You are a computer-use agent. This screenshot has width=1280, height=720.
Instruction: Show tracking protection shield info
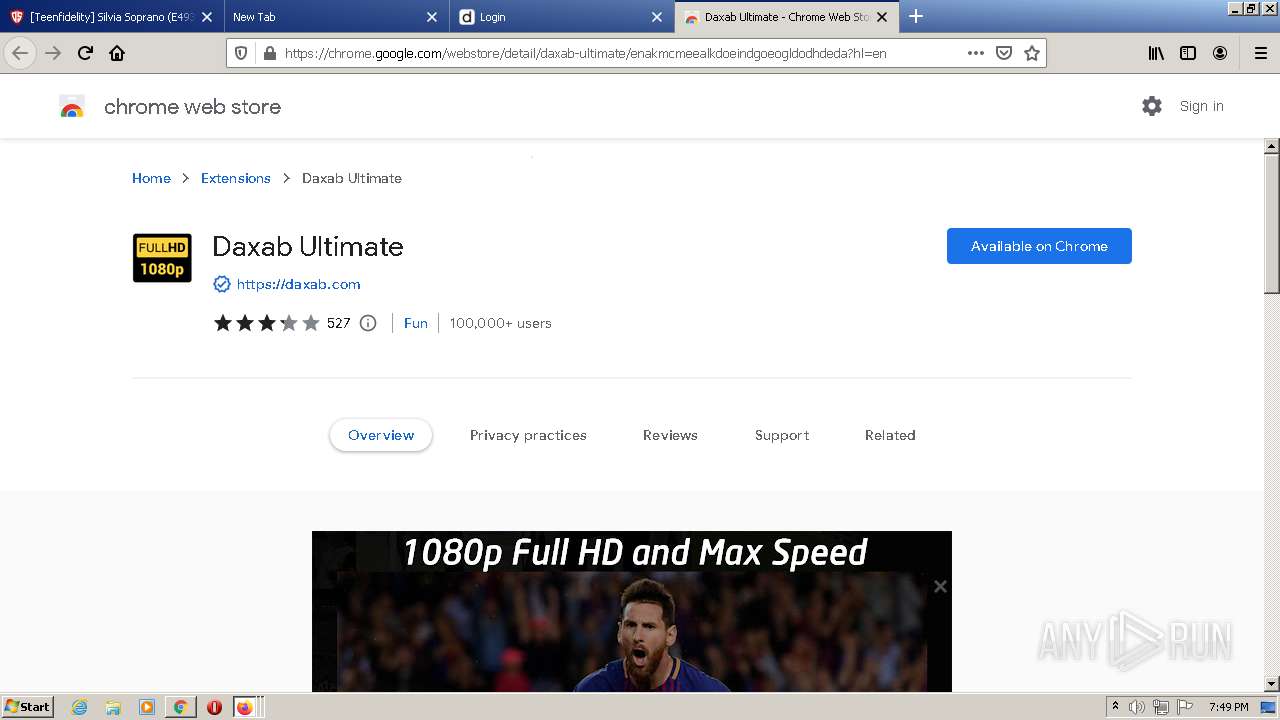pyautogui.click(x=241, y=53)
